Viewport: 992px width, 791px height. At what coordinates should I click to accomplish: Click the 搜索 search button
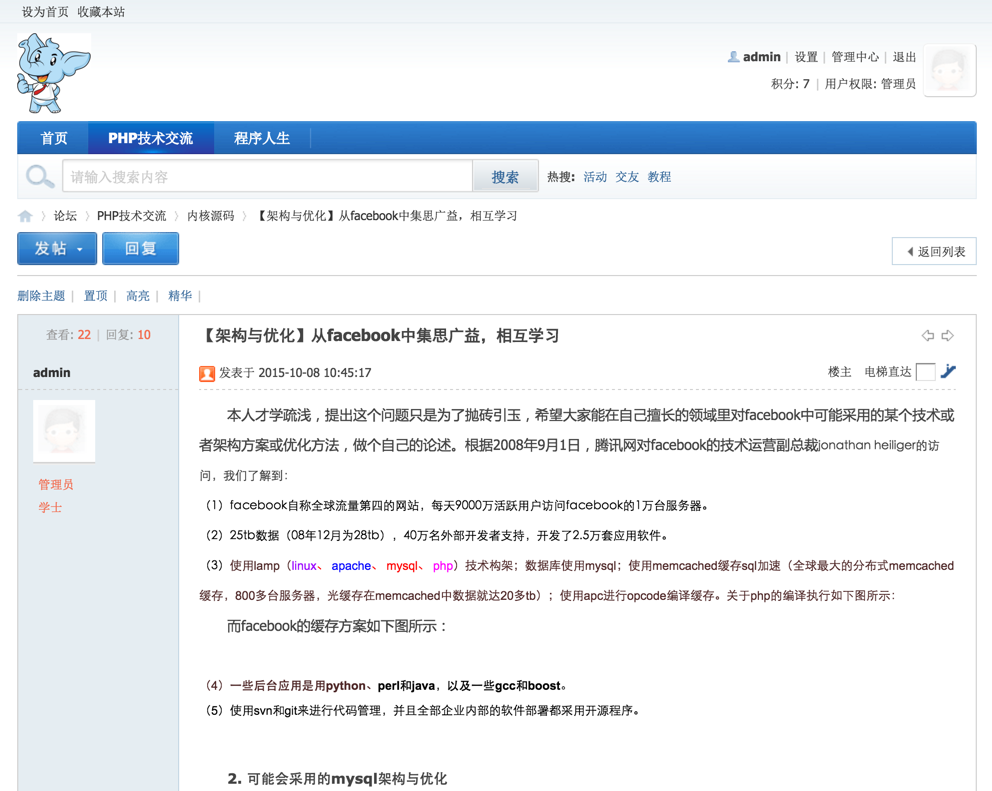click(x=505, y=177)
